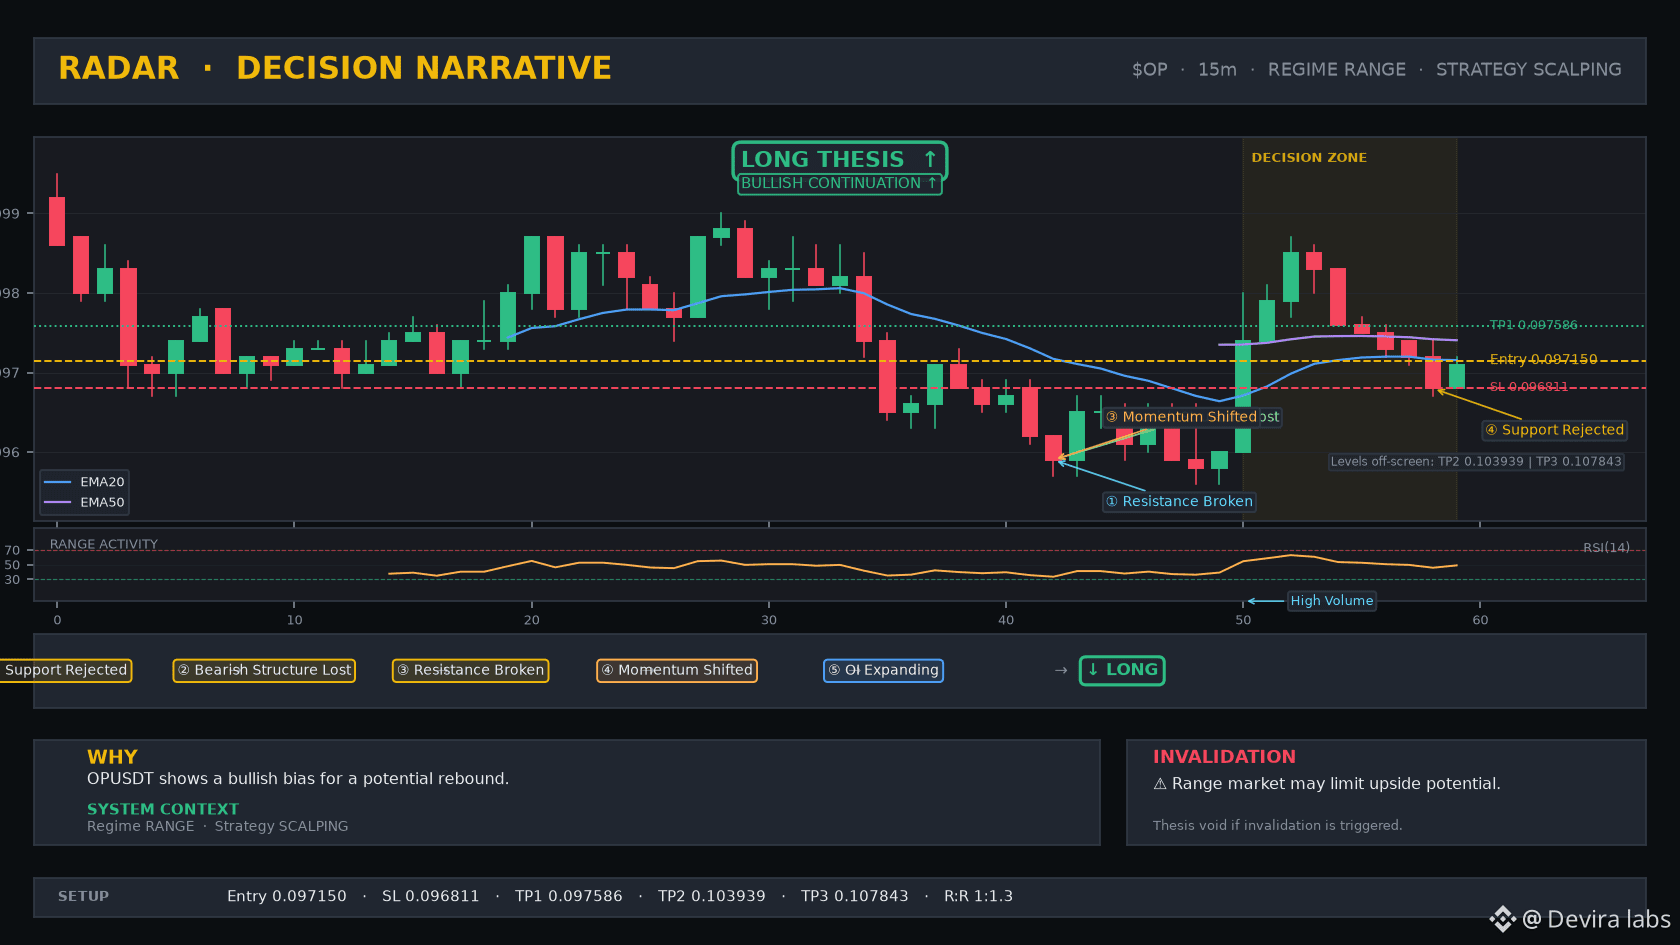The height and width of the screenshot is (945, 1680).
Task: Click the Support Rejected step chip
Action: click(65, 670)
